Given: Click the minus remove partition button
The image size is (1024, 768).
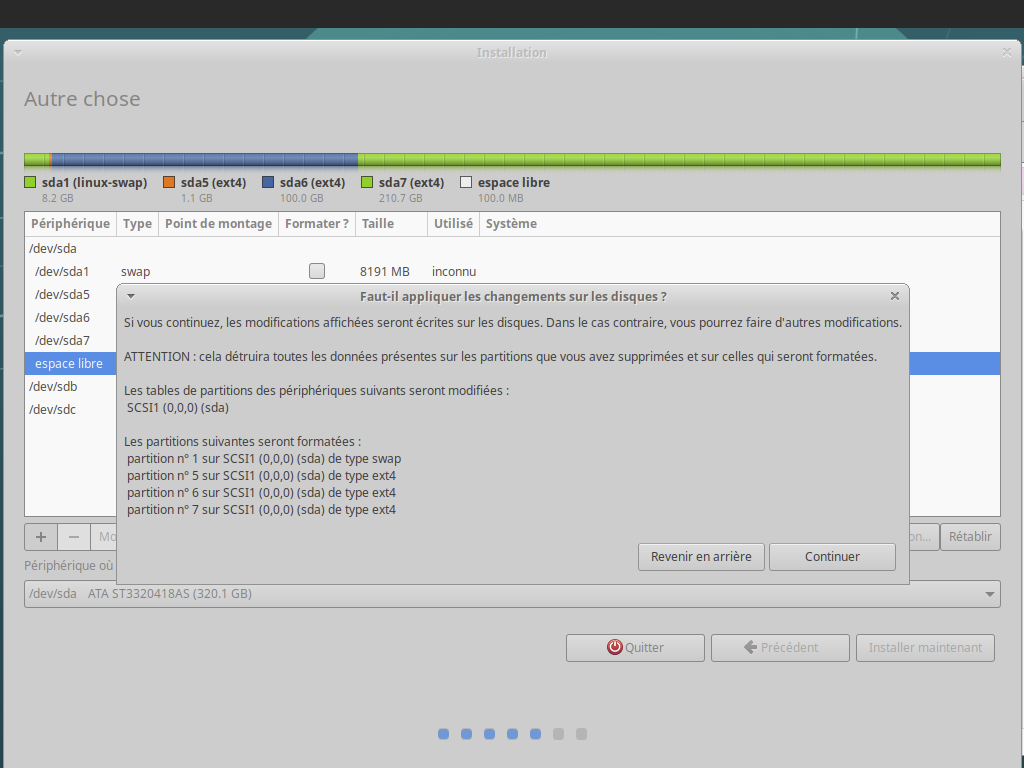Looking at the screenshot, I should point(74,537).
